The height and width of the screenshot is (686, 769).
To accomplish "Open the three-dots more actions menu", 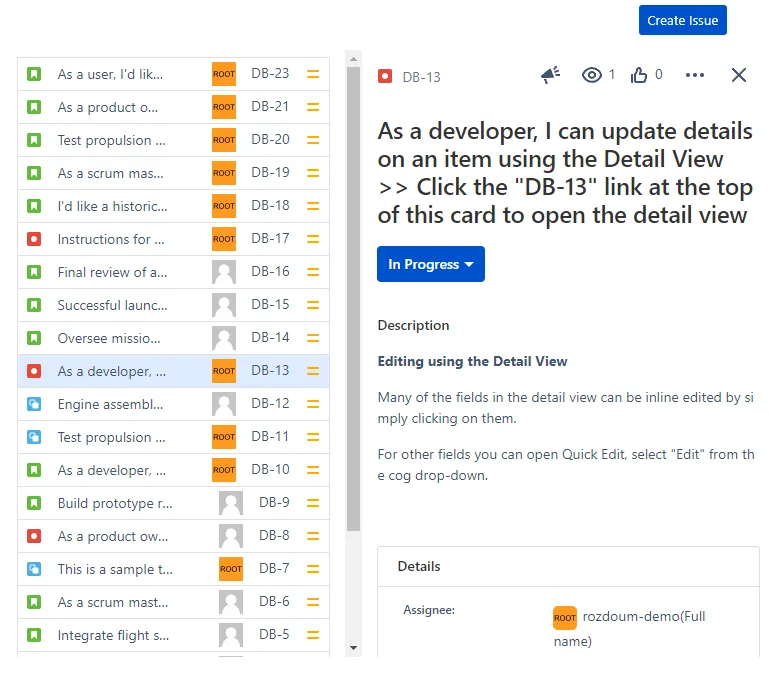I will coord(694,75).
